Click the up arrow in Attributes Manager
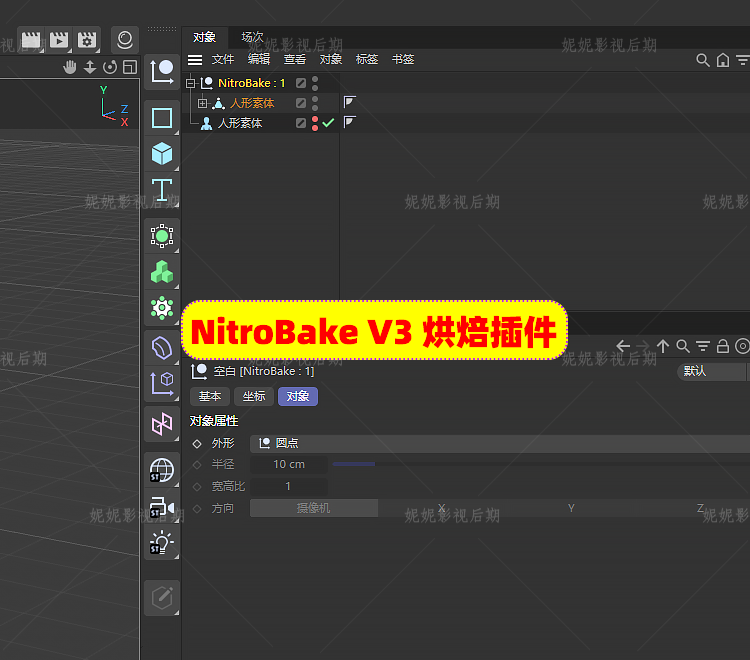 662,346
